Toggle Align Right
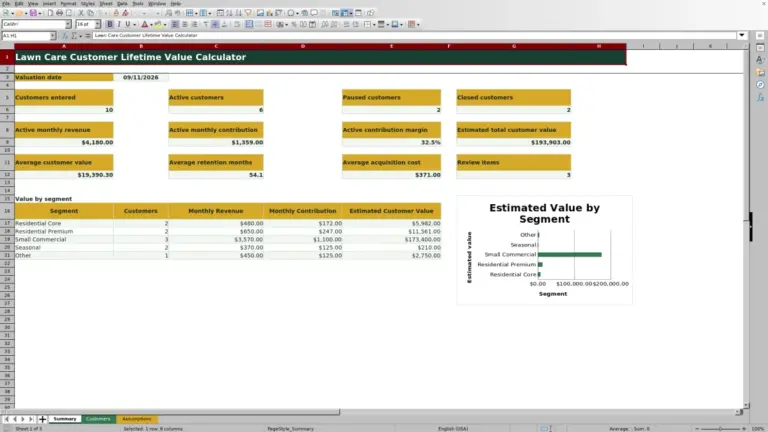768x432 pixels. pyautogui.click(x=194, y=24)
